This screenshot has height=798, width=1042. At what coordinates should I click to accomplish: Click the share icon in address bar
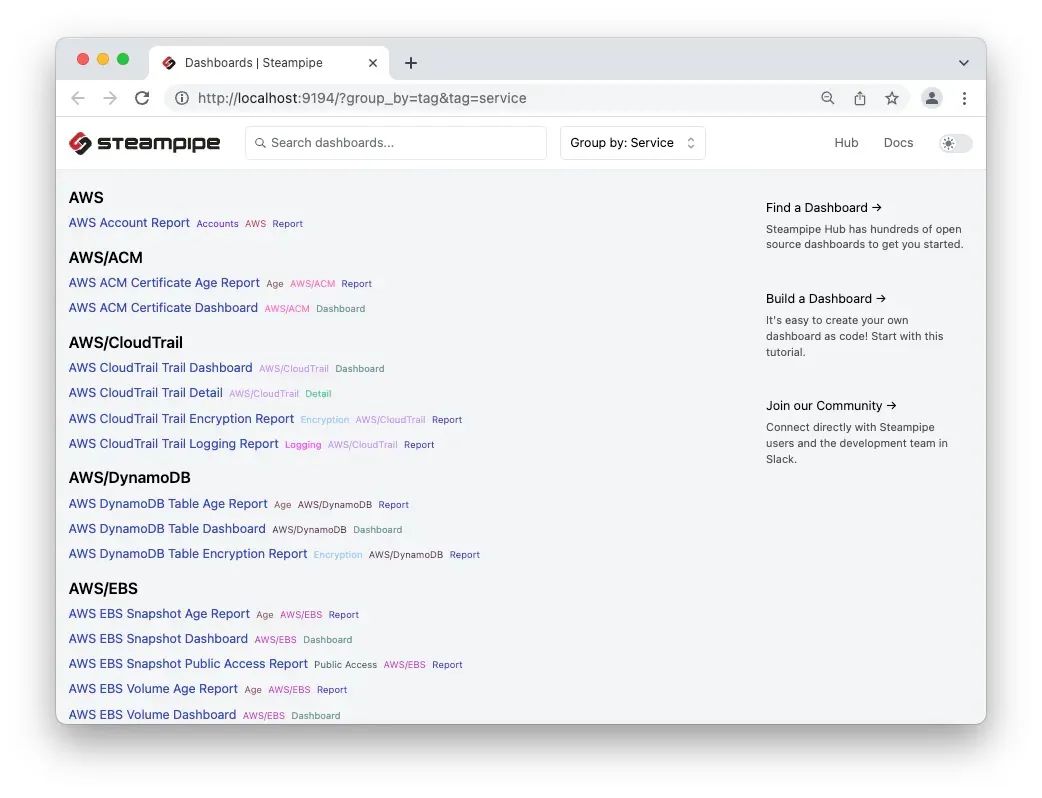click(x=860, y=98)
